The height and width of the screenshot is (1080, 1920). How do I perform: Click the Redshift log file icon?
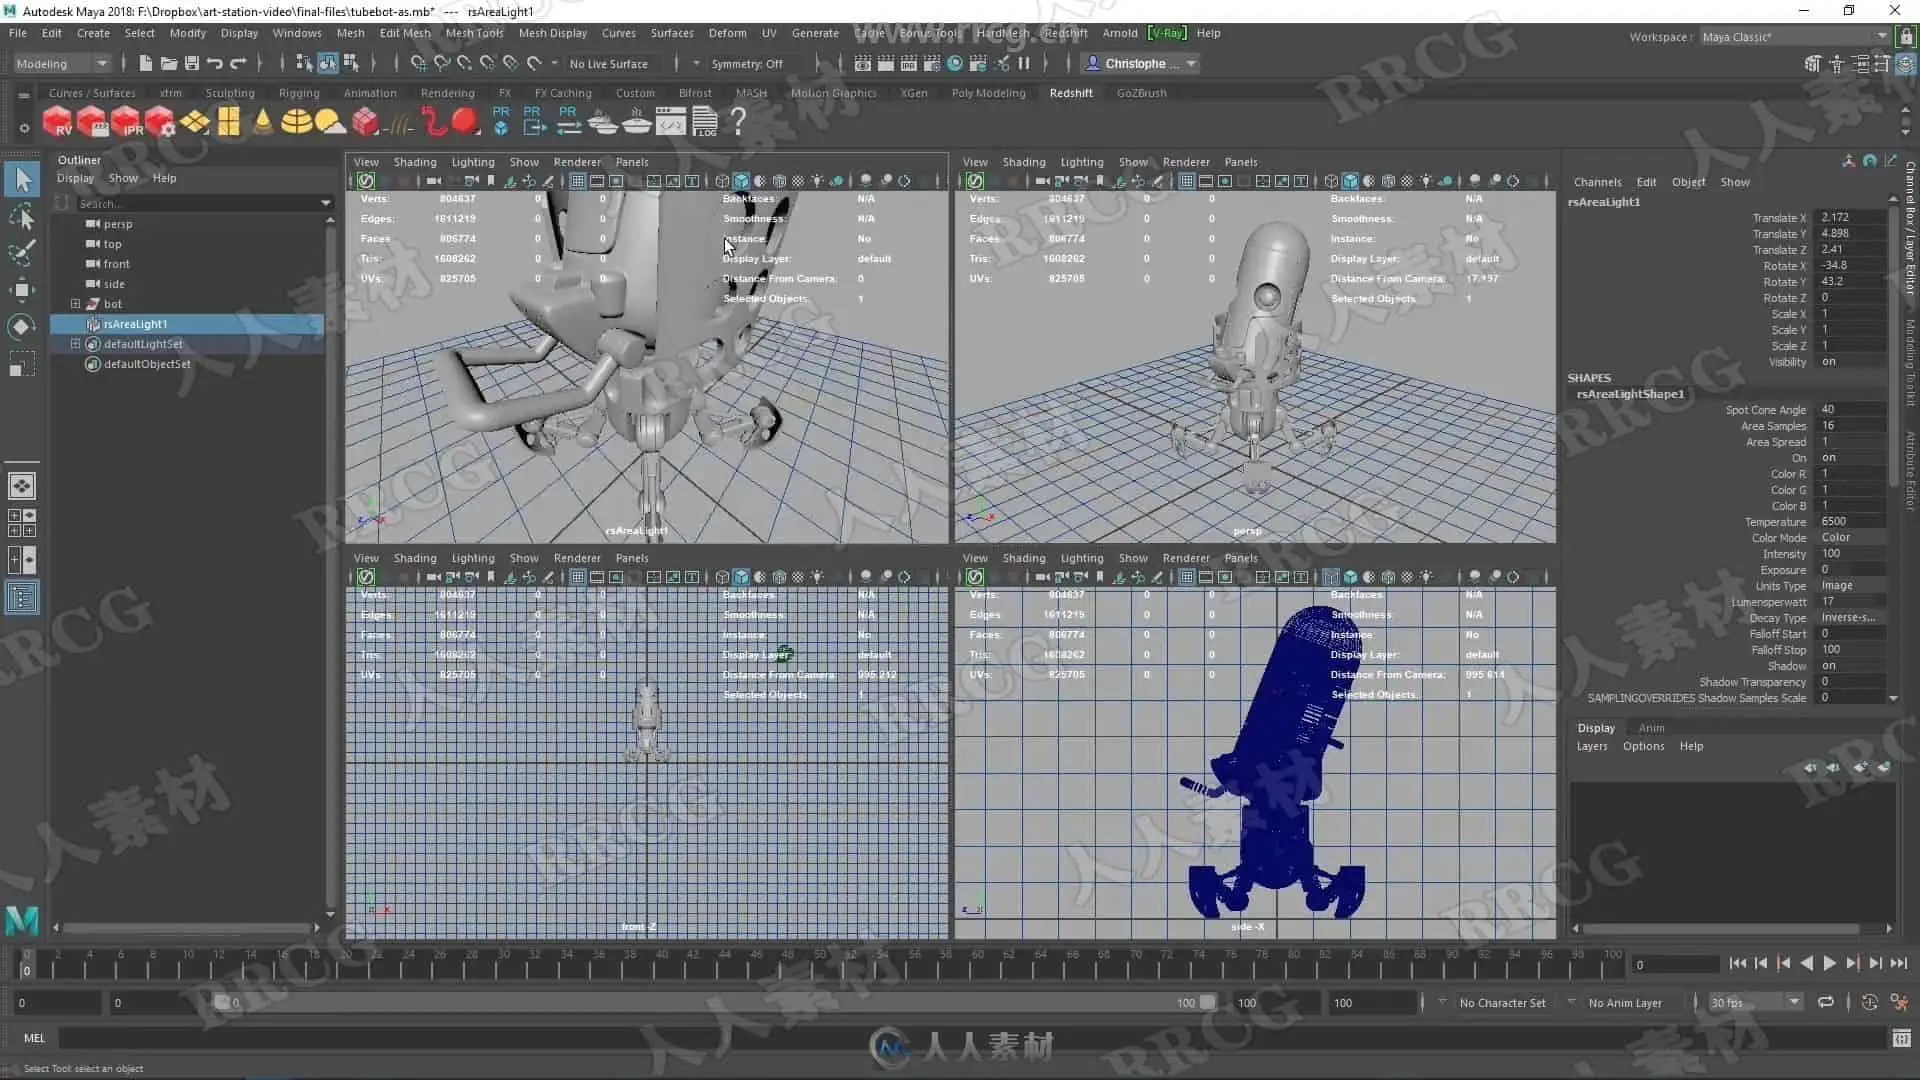(x=705, y=122)
